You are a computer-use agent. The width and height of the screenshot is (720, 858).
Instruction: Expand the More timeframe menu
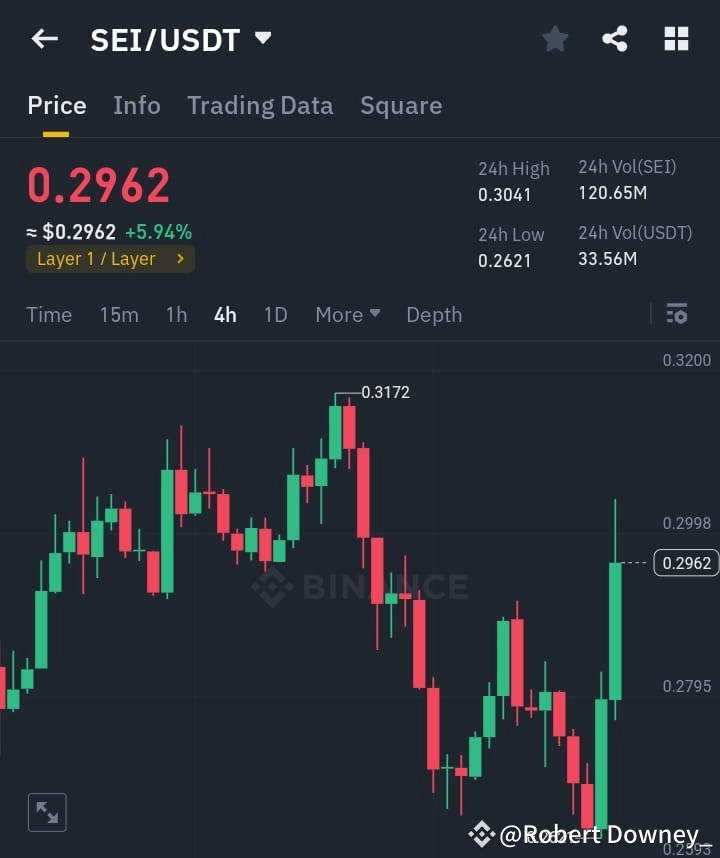pos(346,314)
